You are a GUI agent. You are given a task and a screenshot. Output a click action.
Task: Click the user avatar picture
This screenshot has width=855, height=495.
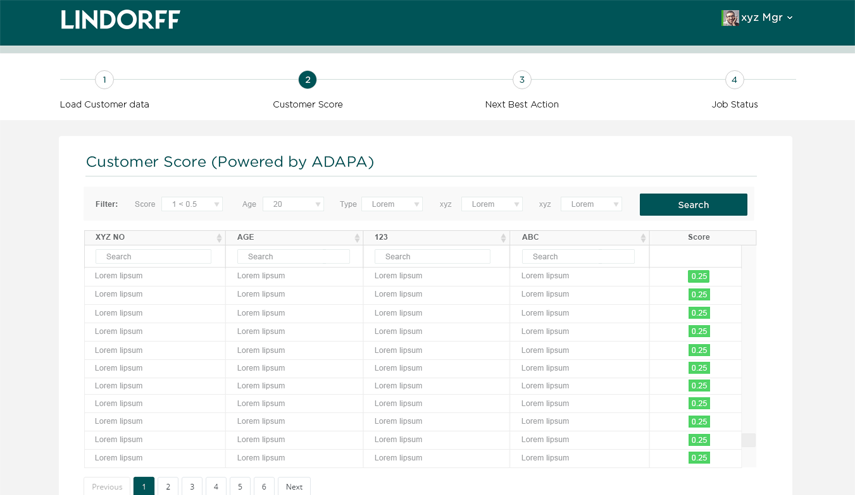coord(730,18)
